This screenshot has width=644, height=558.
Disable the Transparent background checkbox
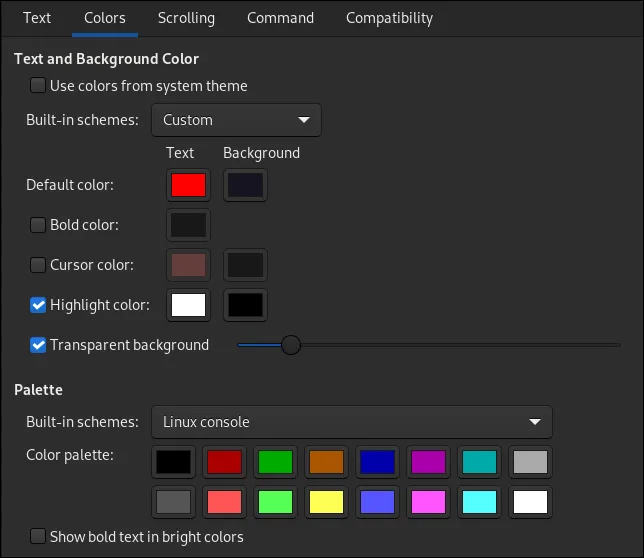[x=38, y=345]
